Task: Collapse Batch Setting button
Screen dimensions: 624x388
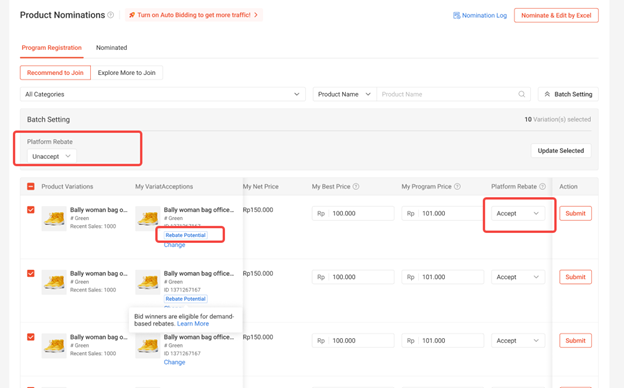Action: click(x=568, y=94)
